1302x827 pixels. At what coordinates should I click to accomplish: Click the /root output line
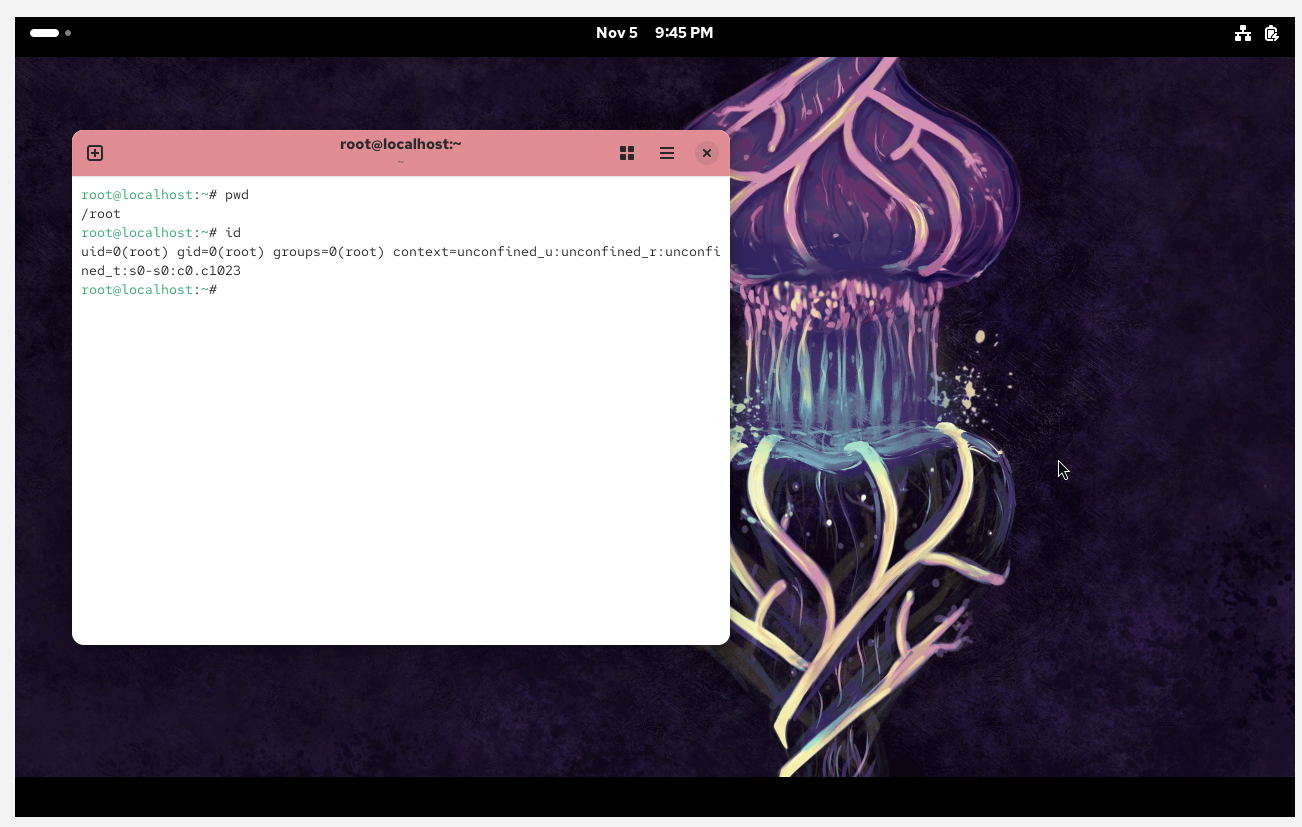pos(101,214)
